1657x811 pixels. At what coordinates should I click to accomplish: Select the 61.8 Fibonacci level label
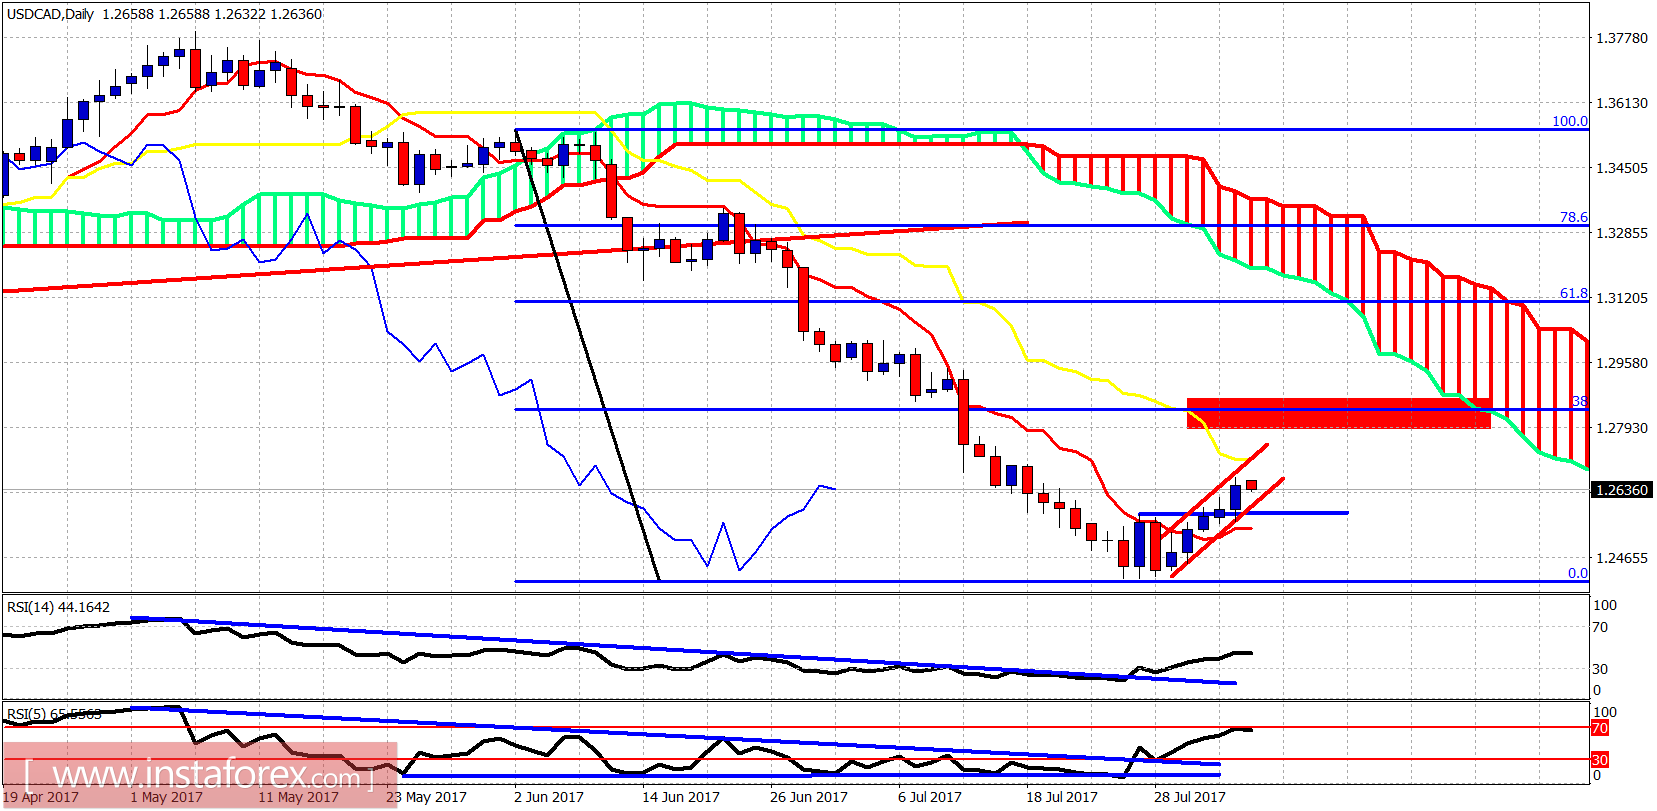(x=1574, y=293)
